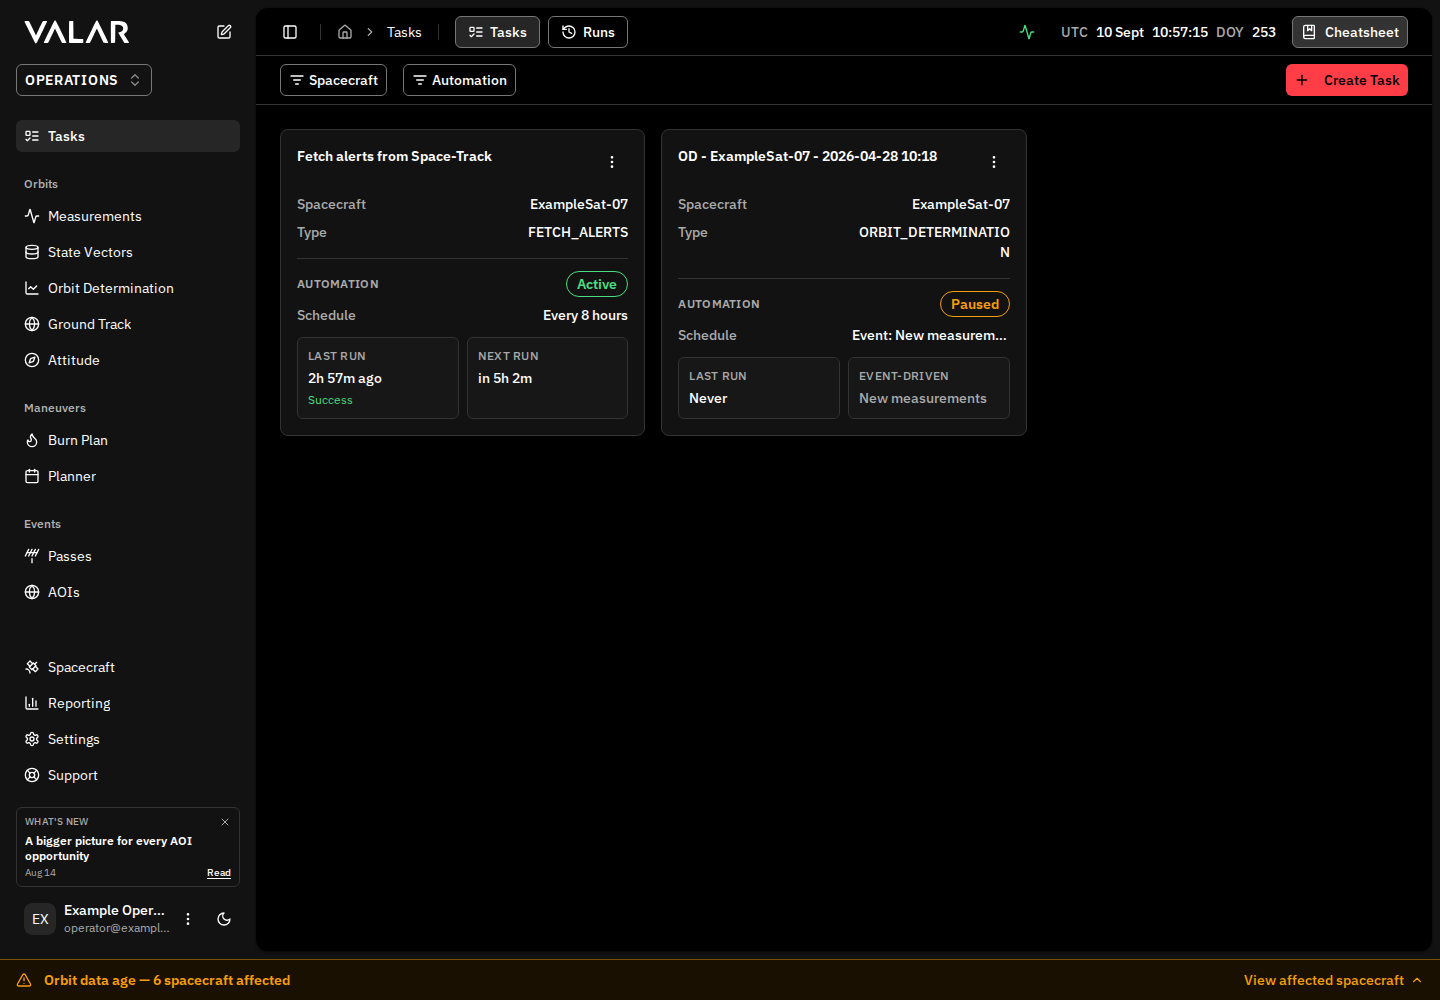Viewport: 1440px width, 1000px height.
Task: Toggle the sidebar panel icon
Action: click(290, 32)
